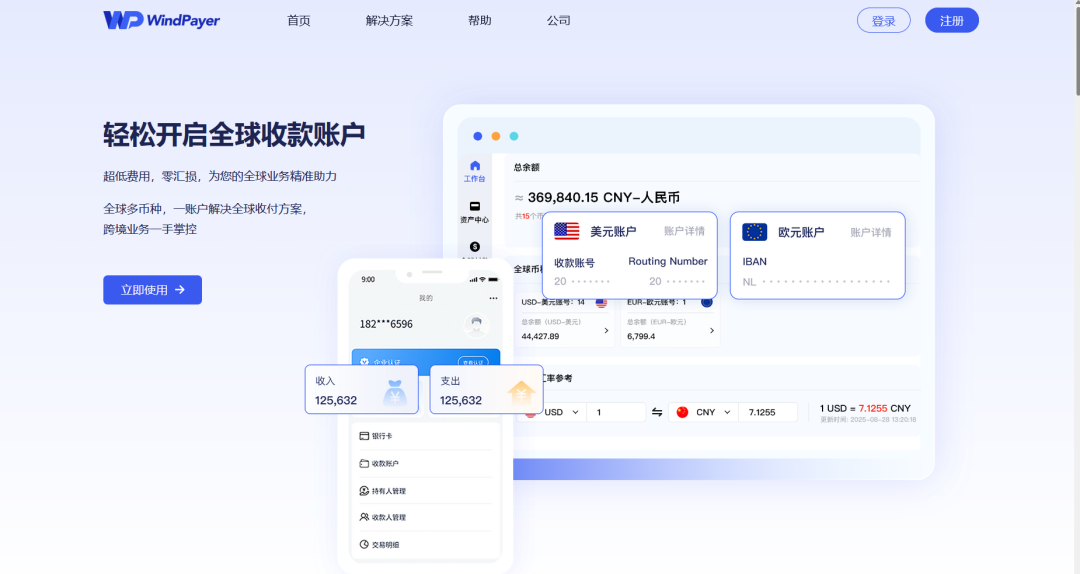Click the Routing Number label

point(667,261)
